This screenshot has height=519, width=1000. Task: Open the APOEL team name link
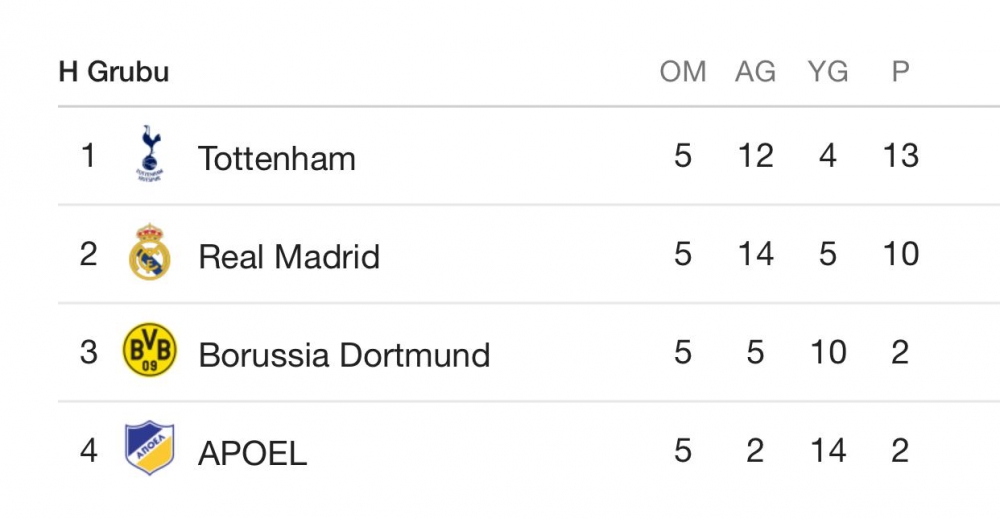coord(252,453)
